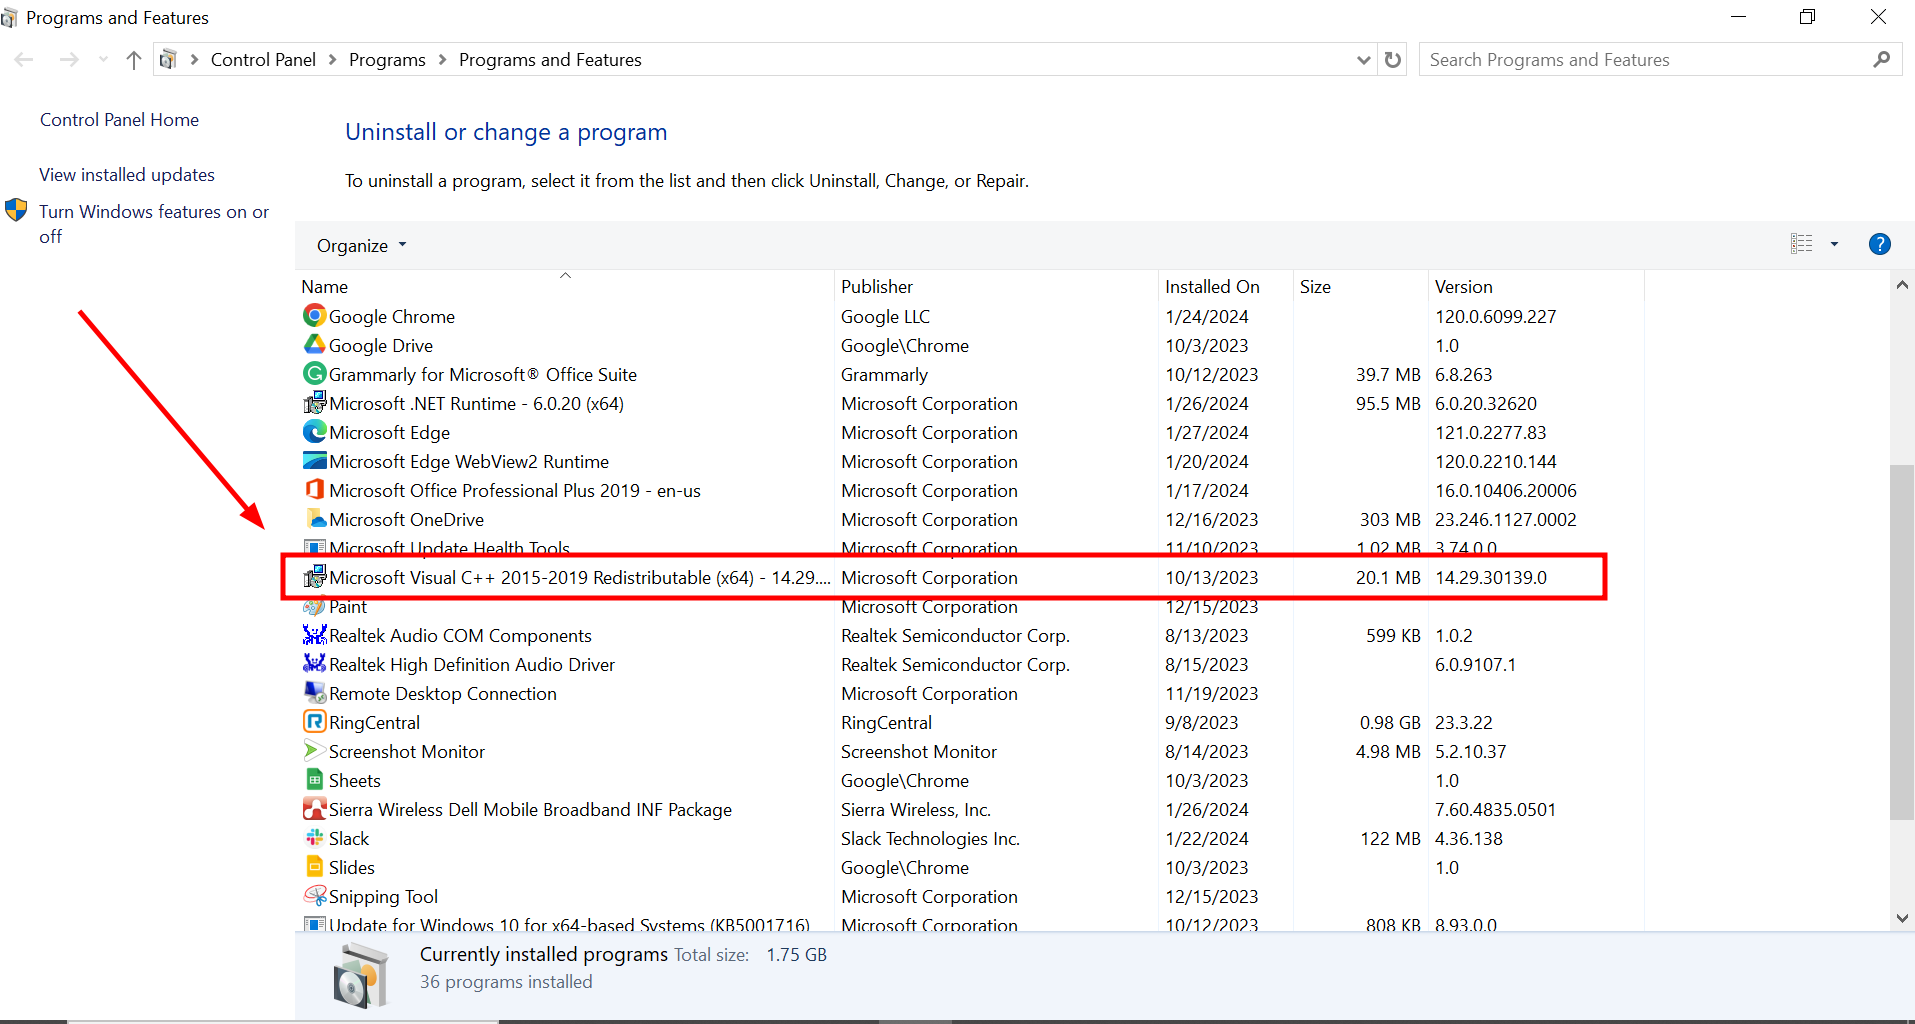Click the Google Drive icon in the list

coord(314,345)
